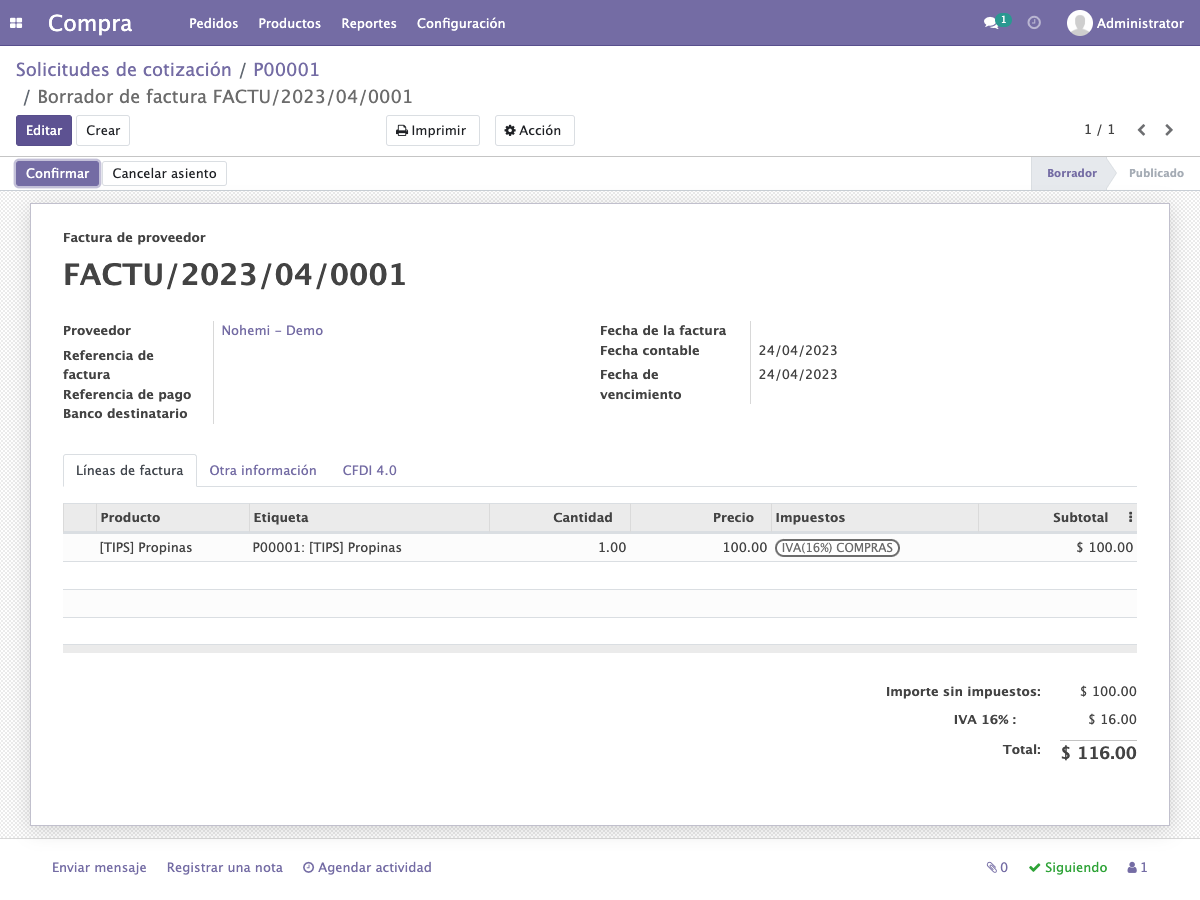
Task: Open Administrator user menu
Action: (1125, 23)
